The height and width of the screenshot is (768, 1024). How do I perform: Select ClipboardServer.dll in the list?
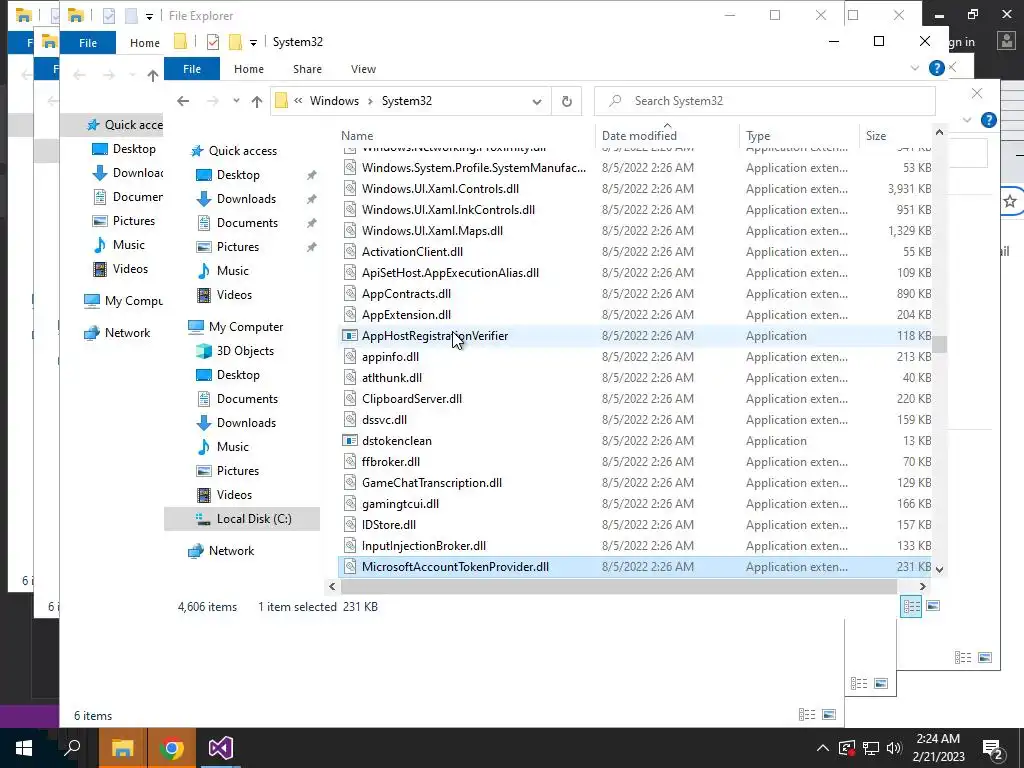point(411,399)
